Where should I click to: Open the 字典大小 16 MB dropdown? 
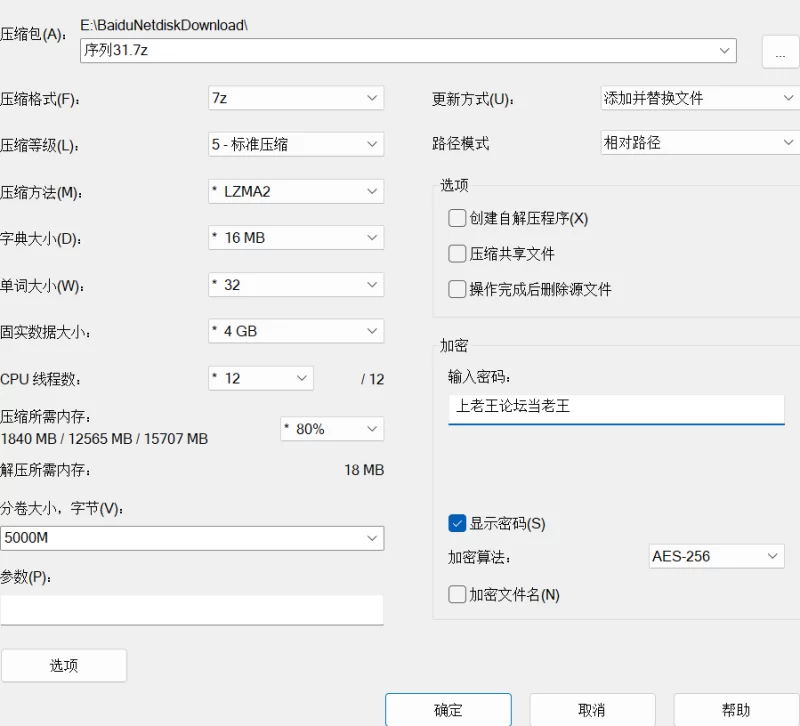coord(296,238)
